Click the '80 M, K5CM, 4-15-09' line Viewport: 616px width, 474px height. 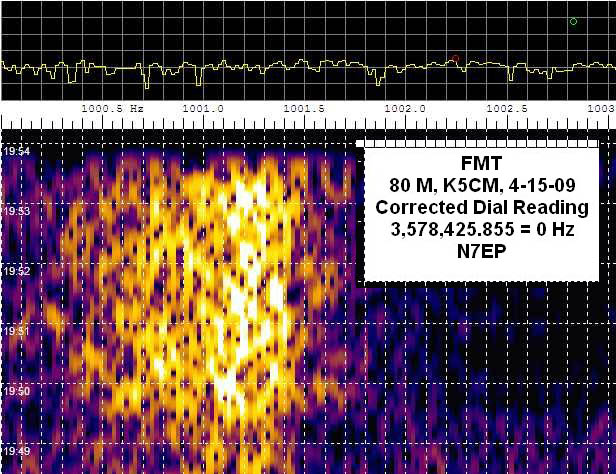482,185
